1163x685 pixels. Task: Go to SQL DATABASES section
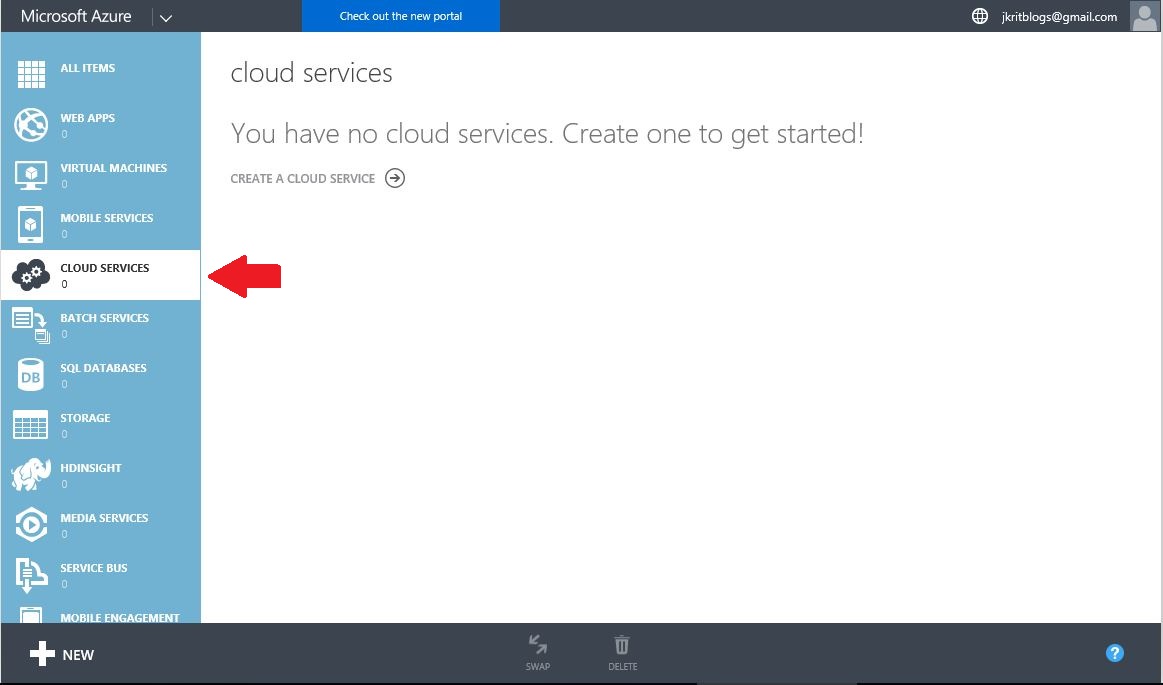click(x=103, y=368)
